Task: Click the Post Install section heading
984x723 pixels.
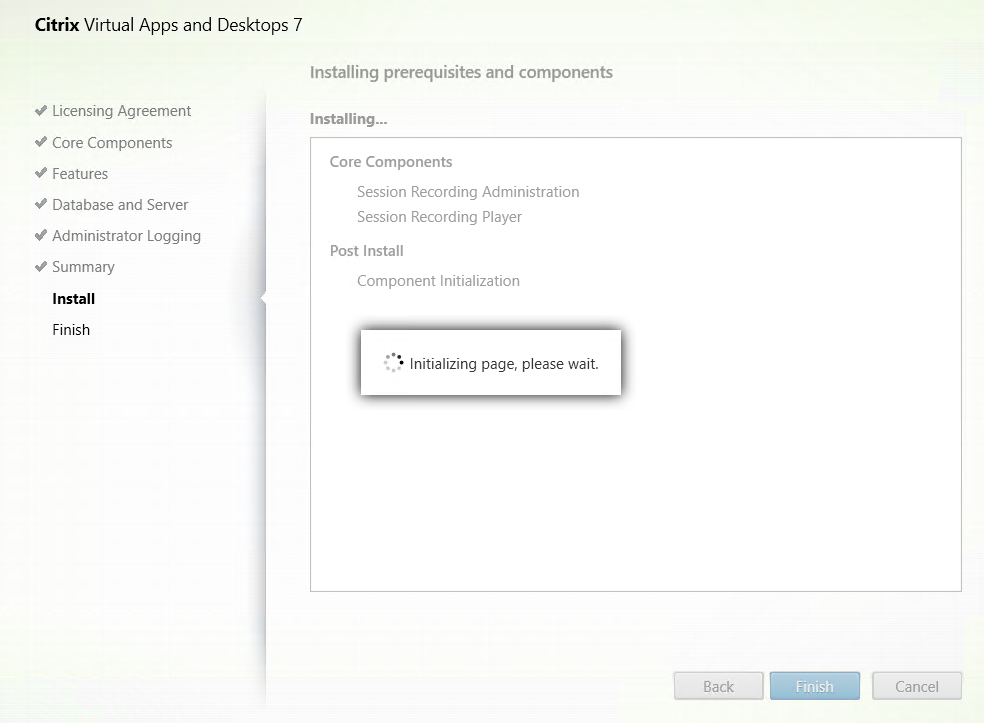Action: point(367,250)
